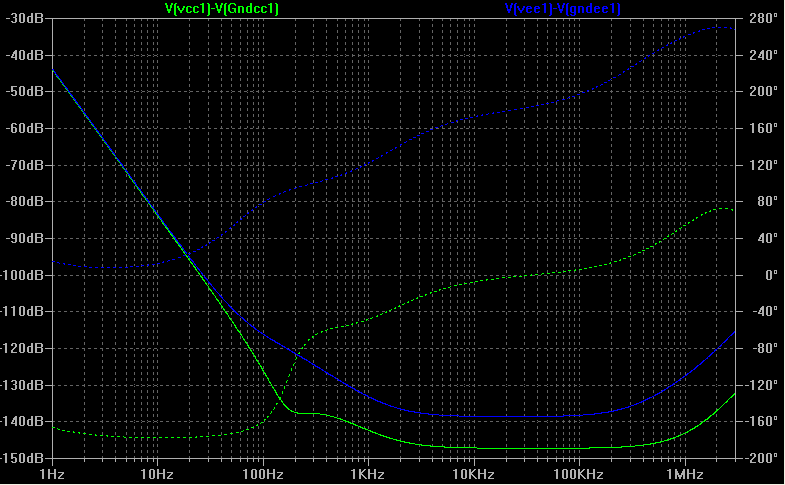Screen dimensions: 785x485
Task: Click the -80dB left axis label
Action: pyautogui.click(x=25, y=202)
